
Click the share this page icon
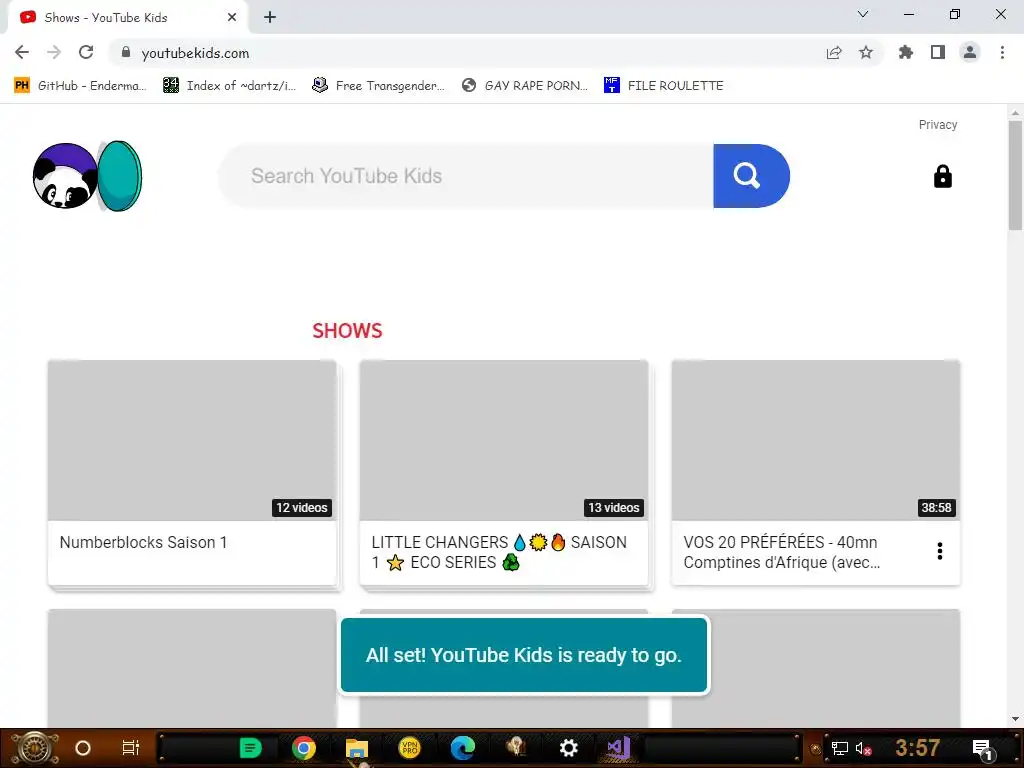point(834,53)
